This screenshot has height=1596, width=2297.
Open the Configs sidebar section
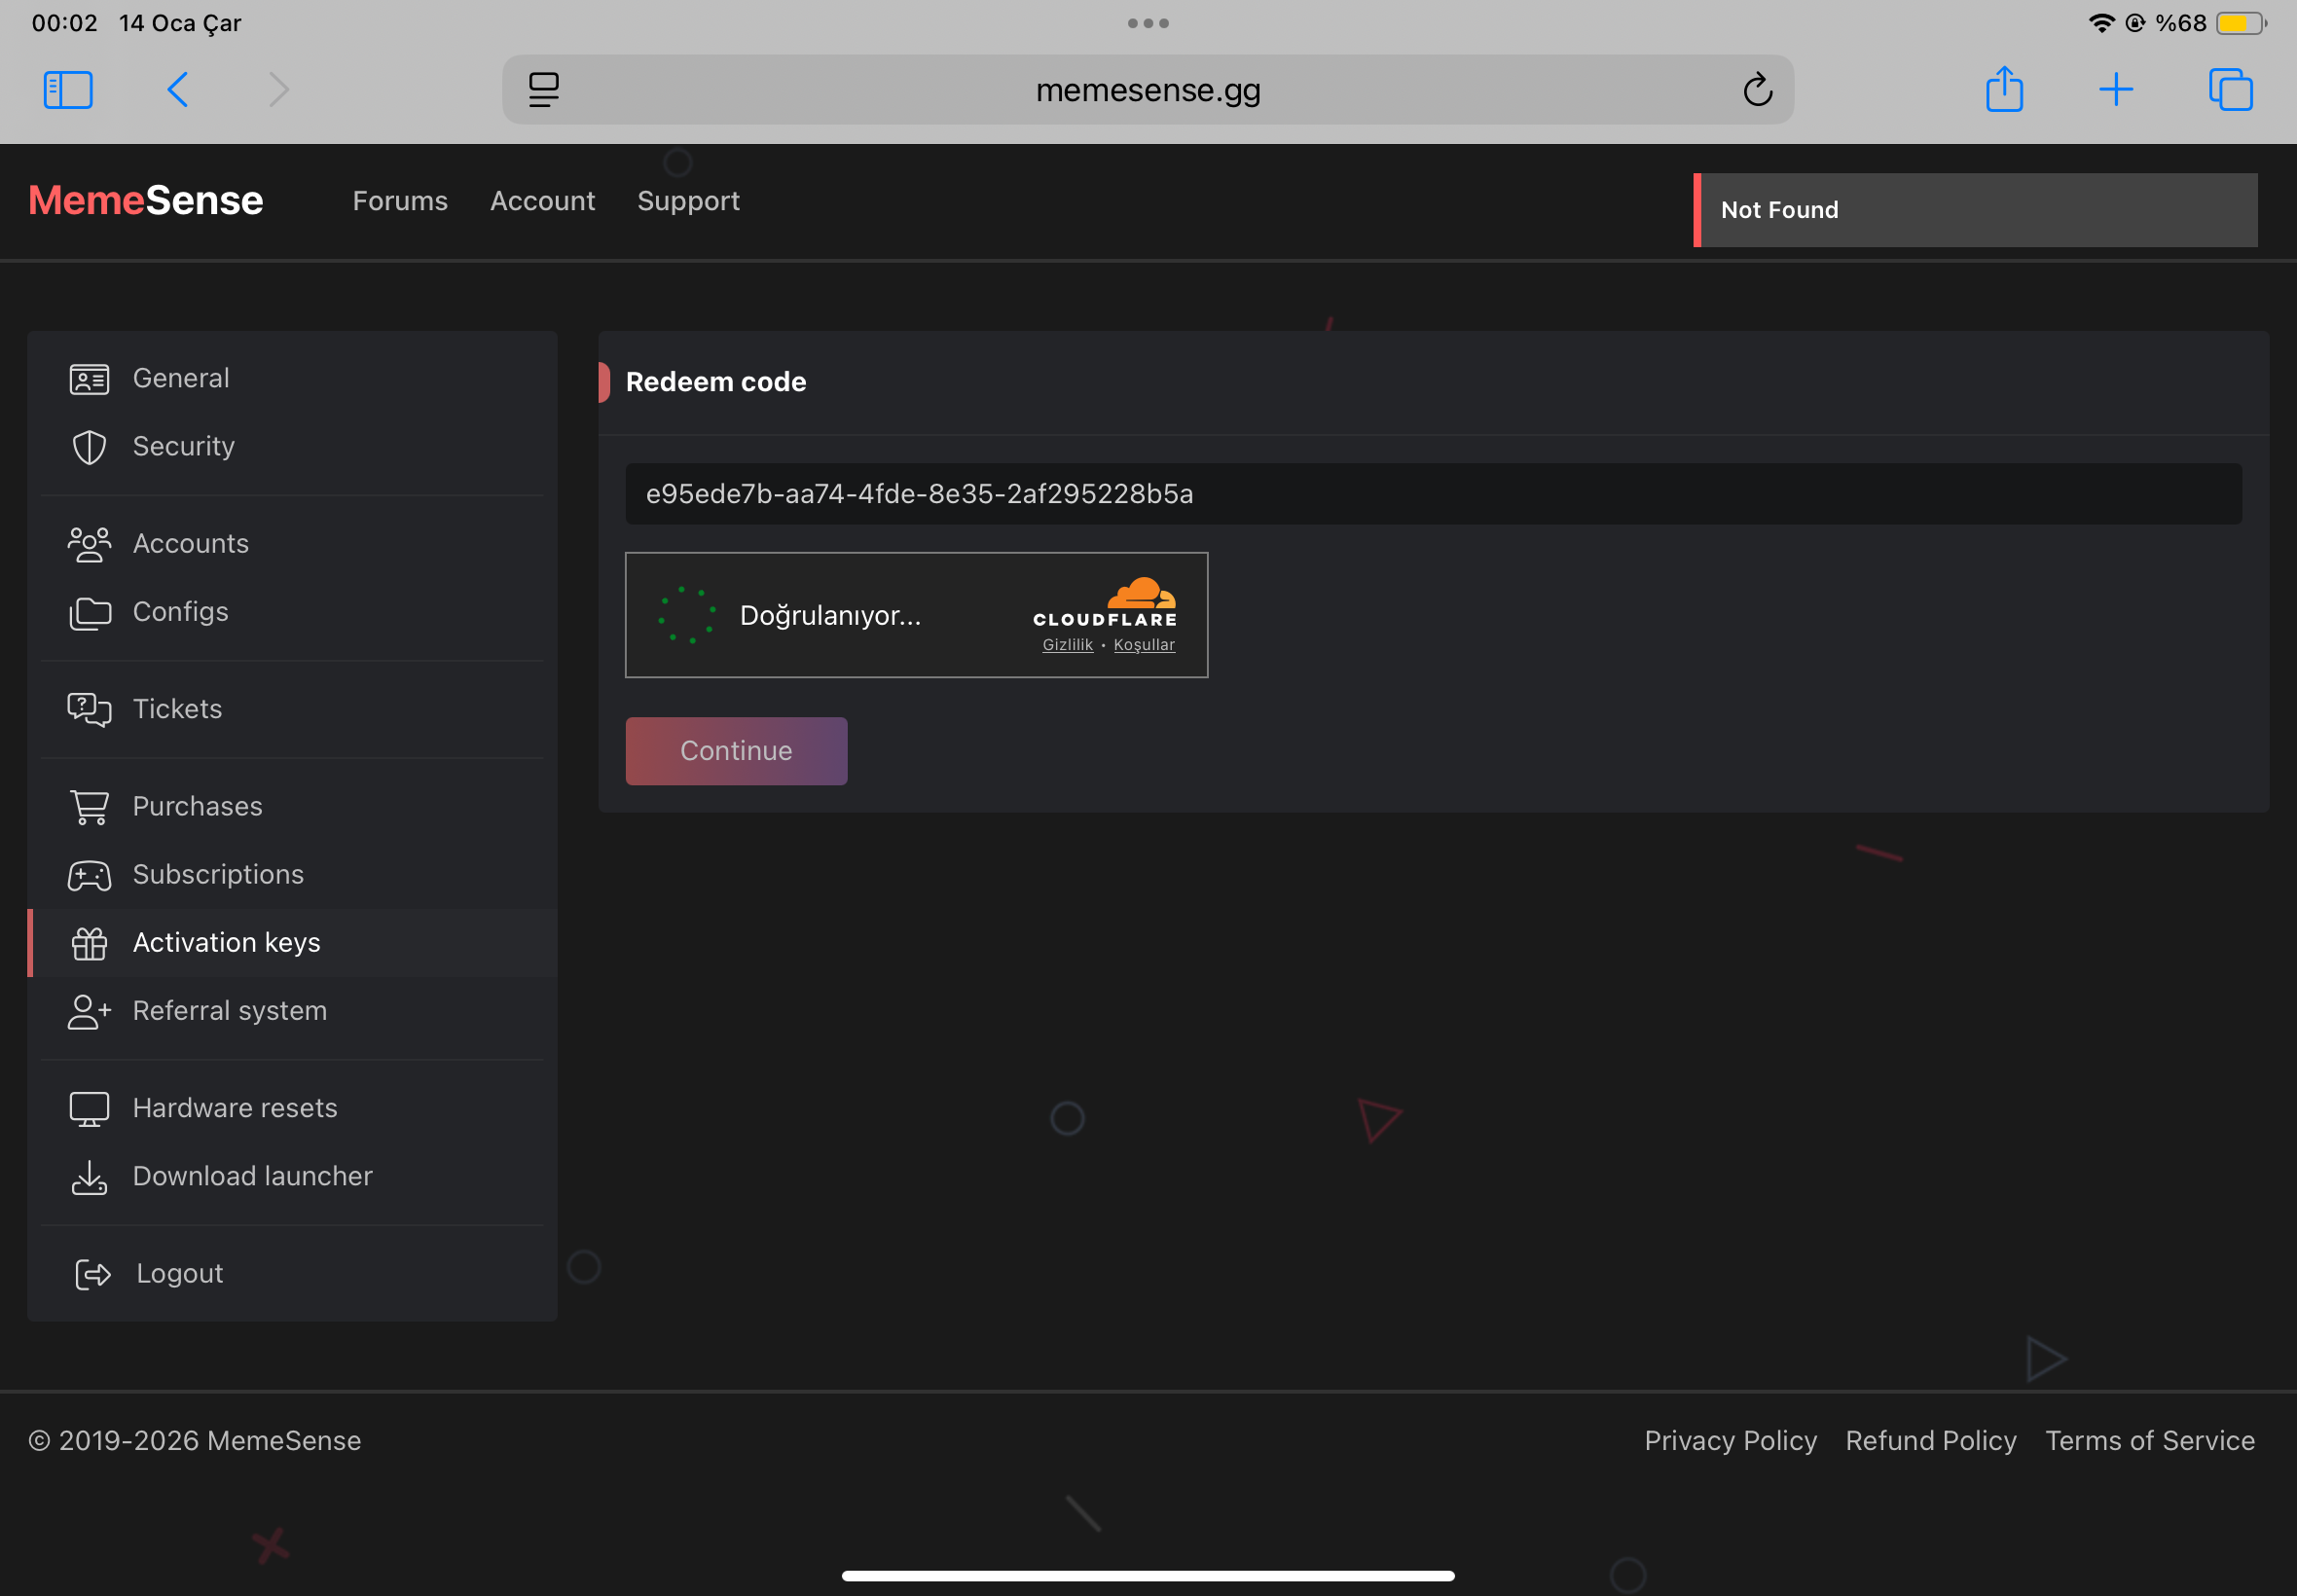[x=292, y=611]
